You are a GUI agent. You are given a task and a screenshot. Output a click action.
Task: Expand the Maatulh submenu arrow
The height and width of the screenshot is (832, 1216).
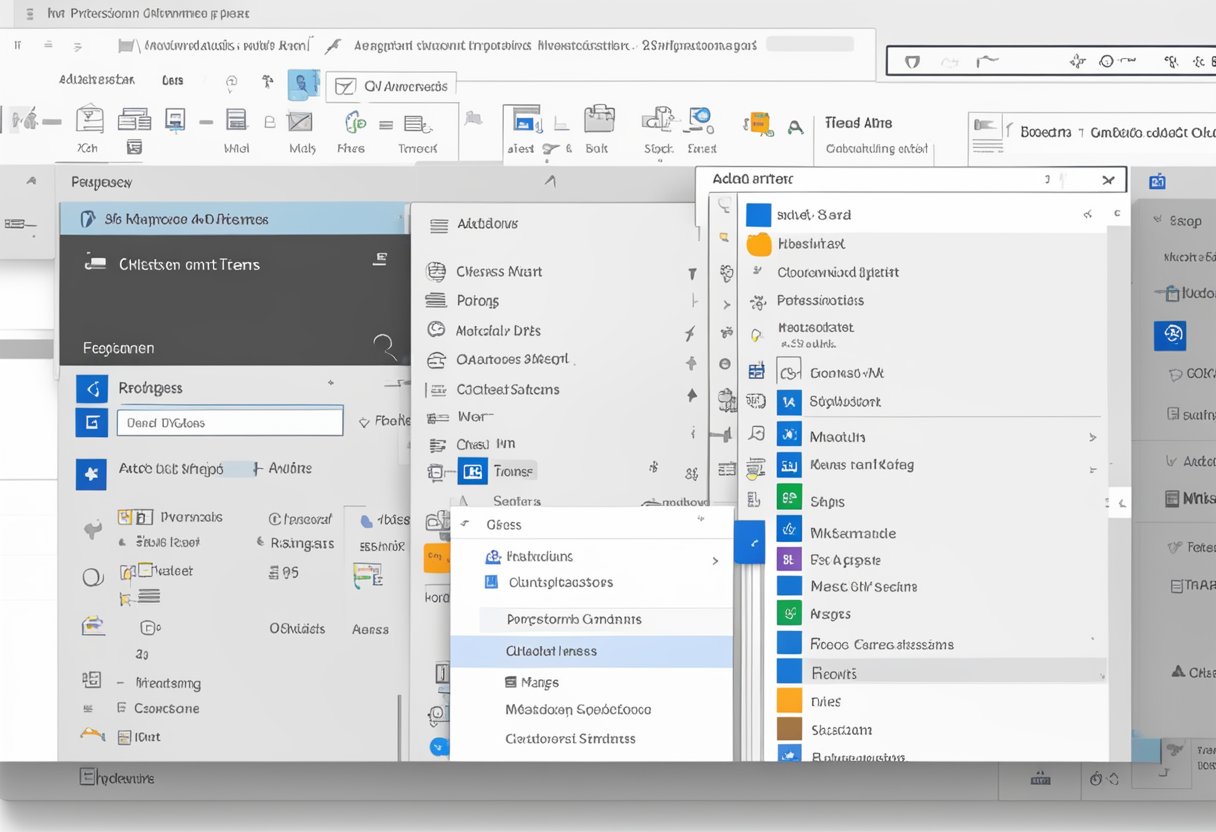pos(1091,436)
